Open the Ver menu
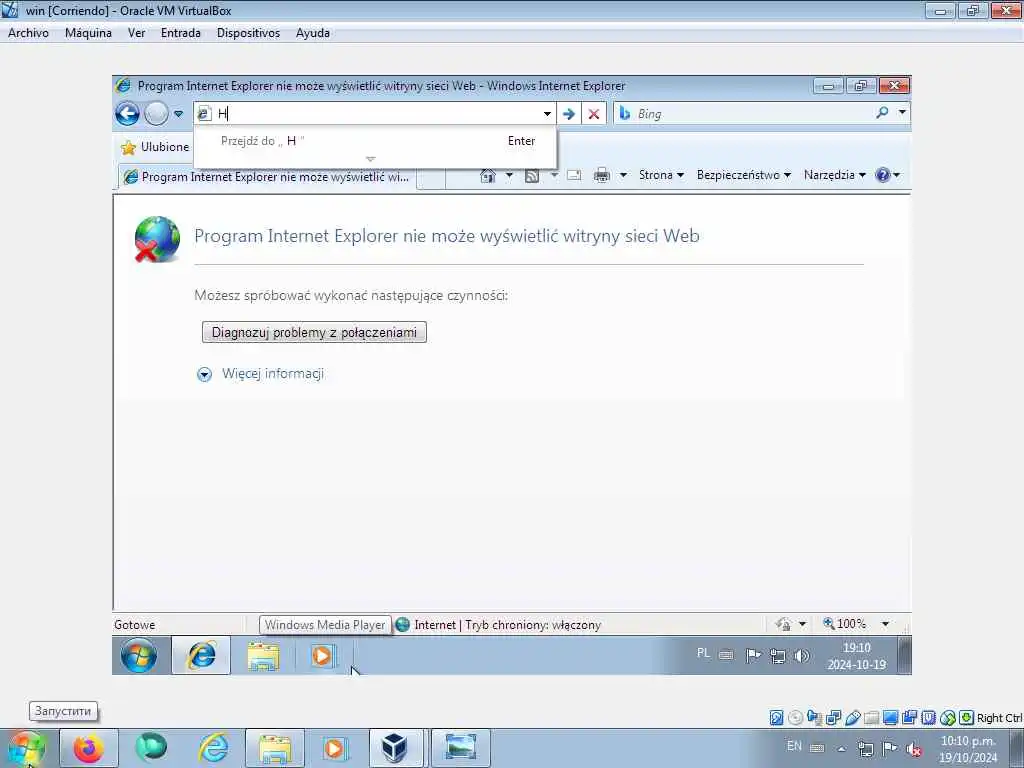Viewport: 1024px width, 768px height. 136,33
